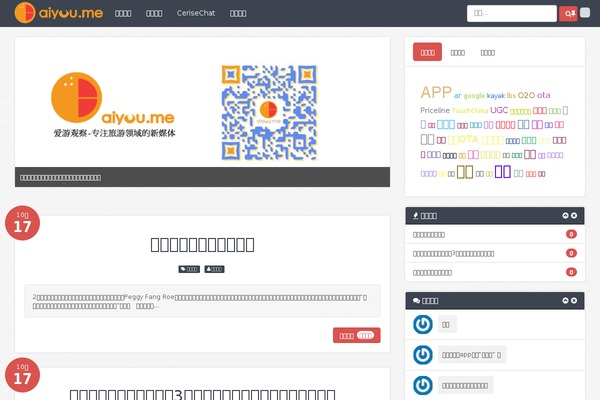Click the dark badge with the user icon
This screenshot has height=400, width=600.
(214, 269)
